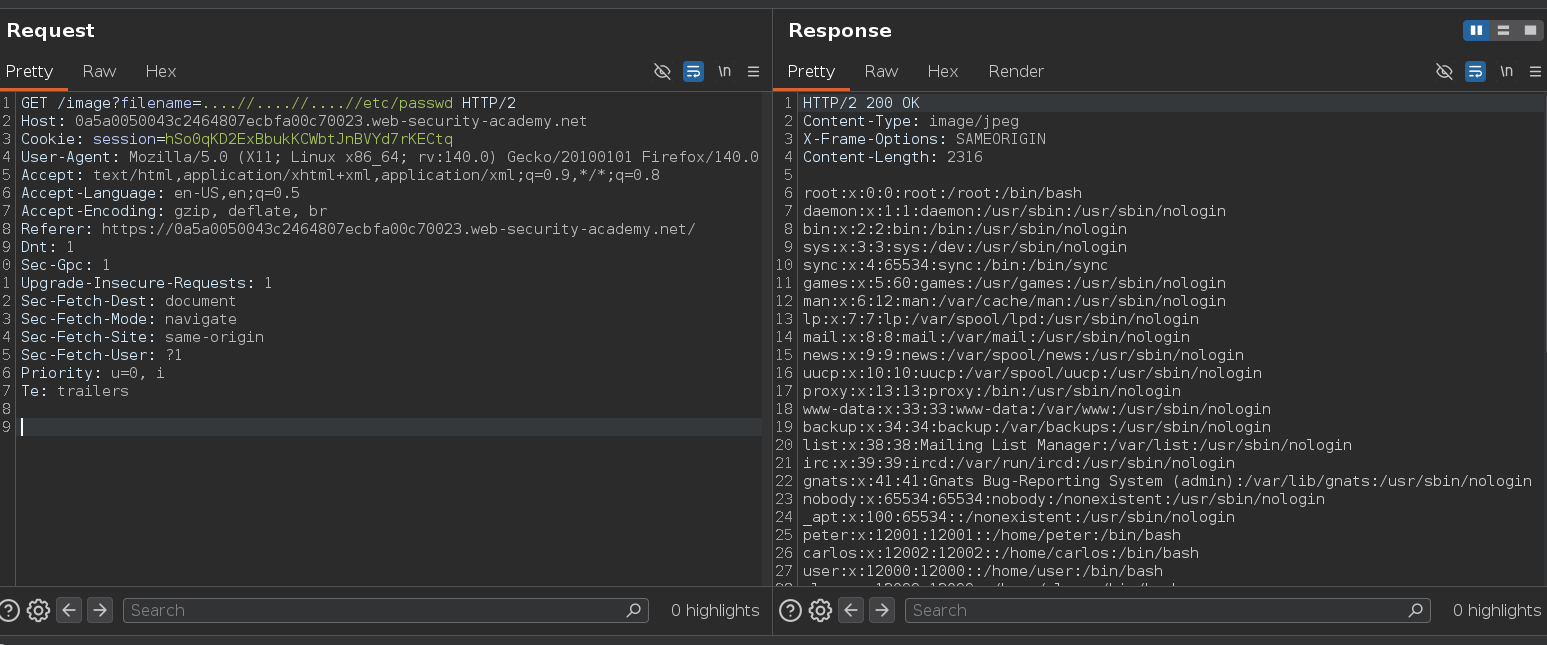Open the Response panel options menu
This screenshot has height=645, width=1547.
tap(1535, 71)
